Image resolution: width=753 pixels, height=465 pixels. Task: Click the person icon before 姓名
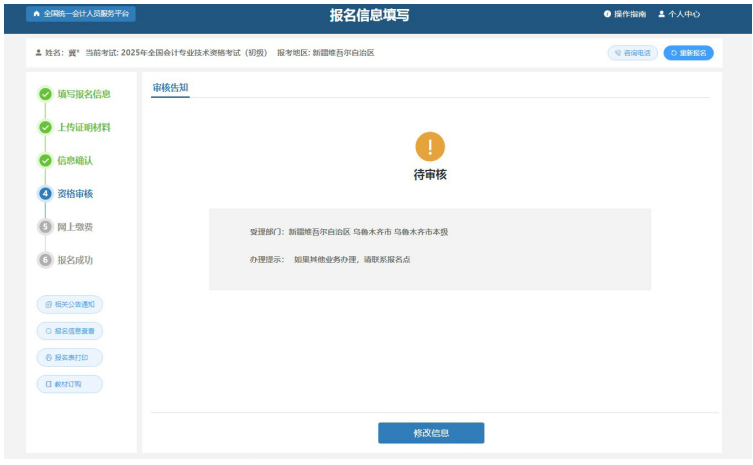coord(38,53)
